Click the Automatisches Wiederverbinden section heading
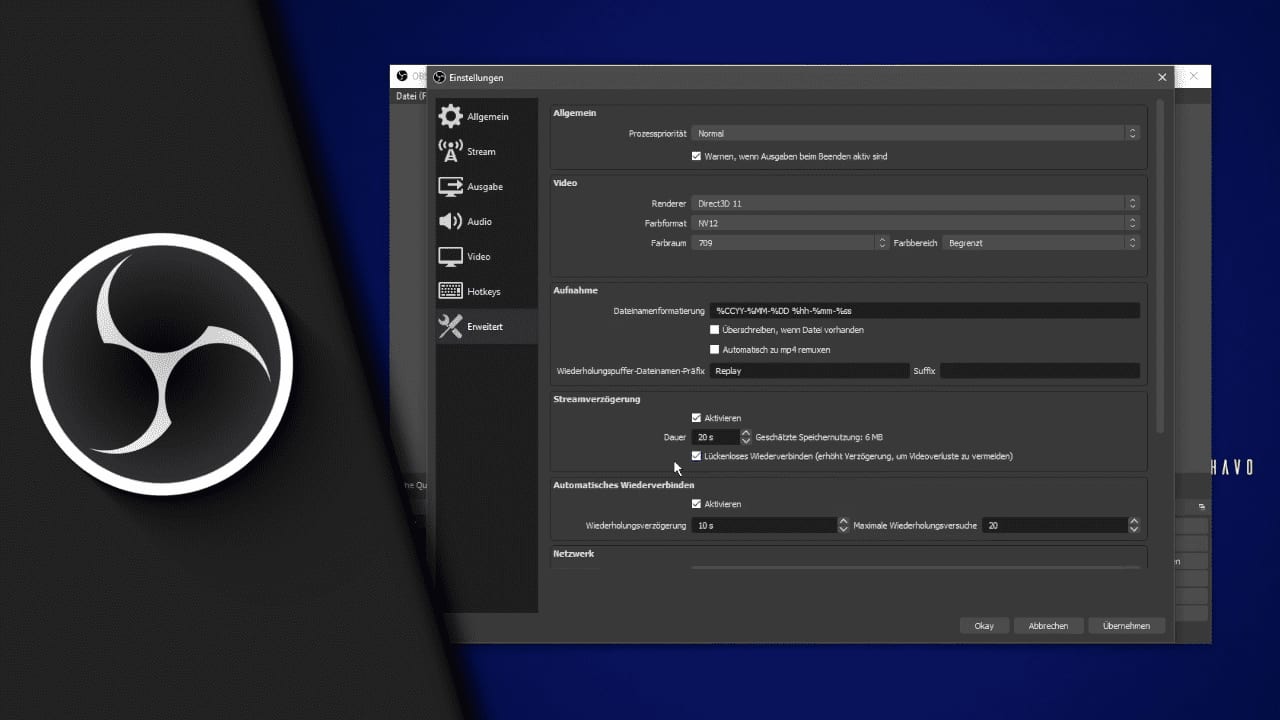This screenshot has width=1280, height=720. [624, 485]
